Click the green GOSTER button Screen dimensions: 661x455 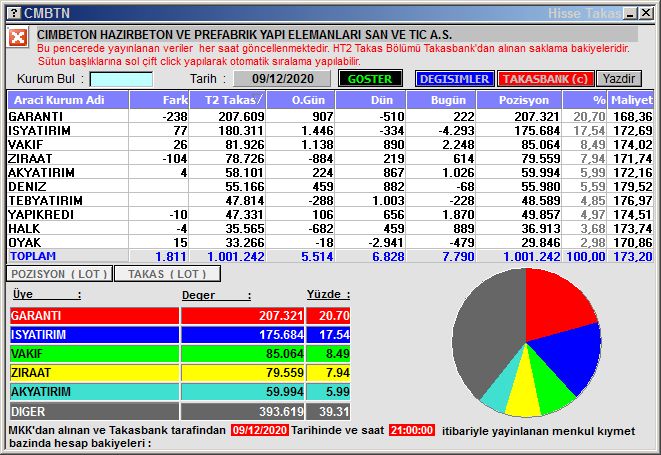tap(370, 79)
